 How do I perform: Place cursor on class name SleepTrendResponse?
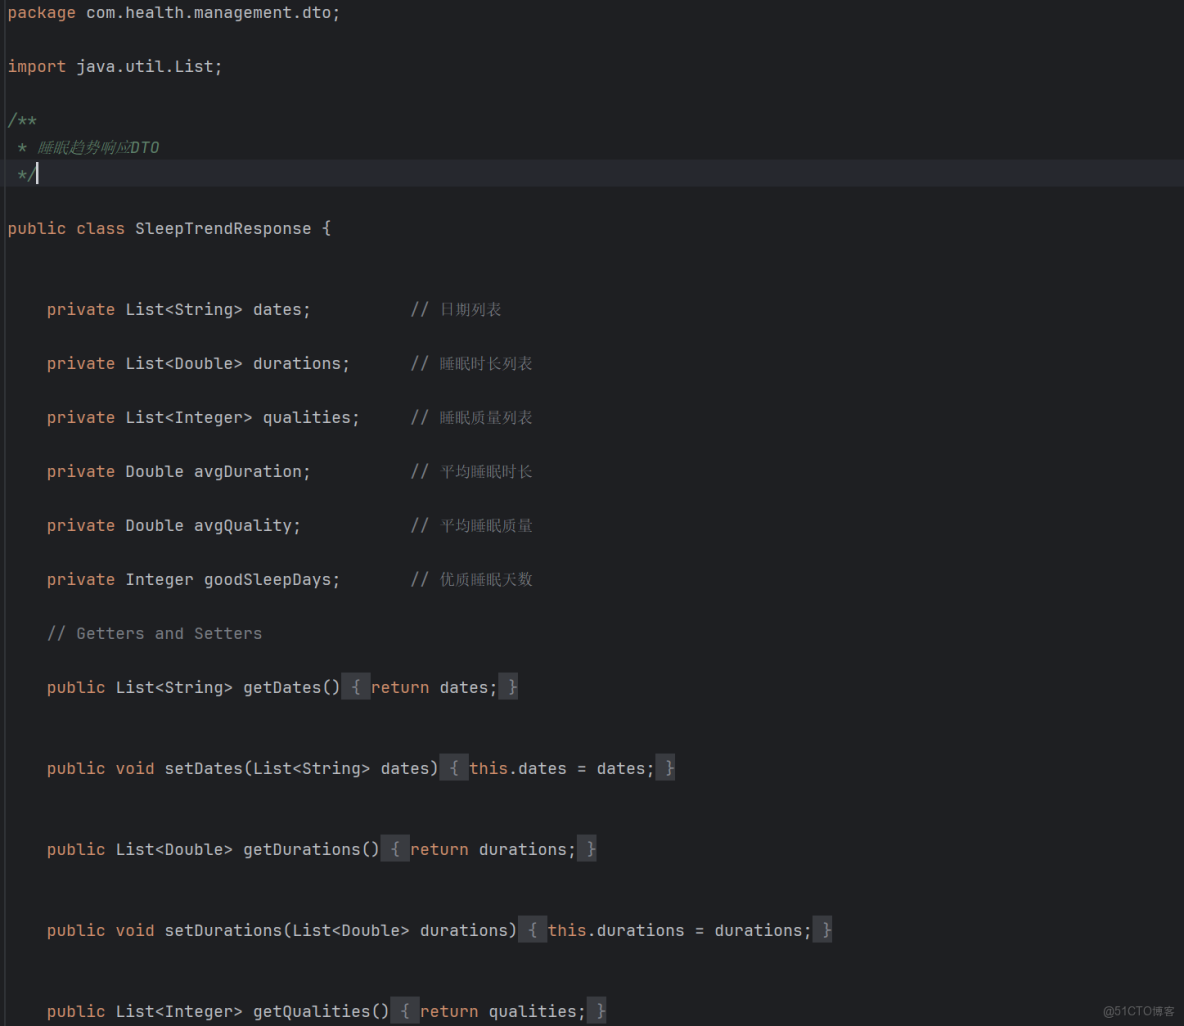click(223, 228)
